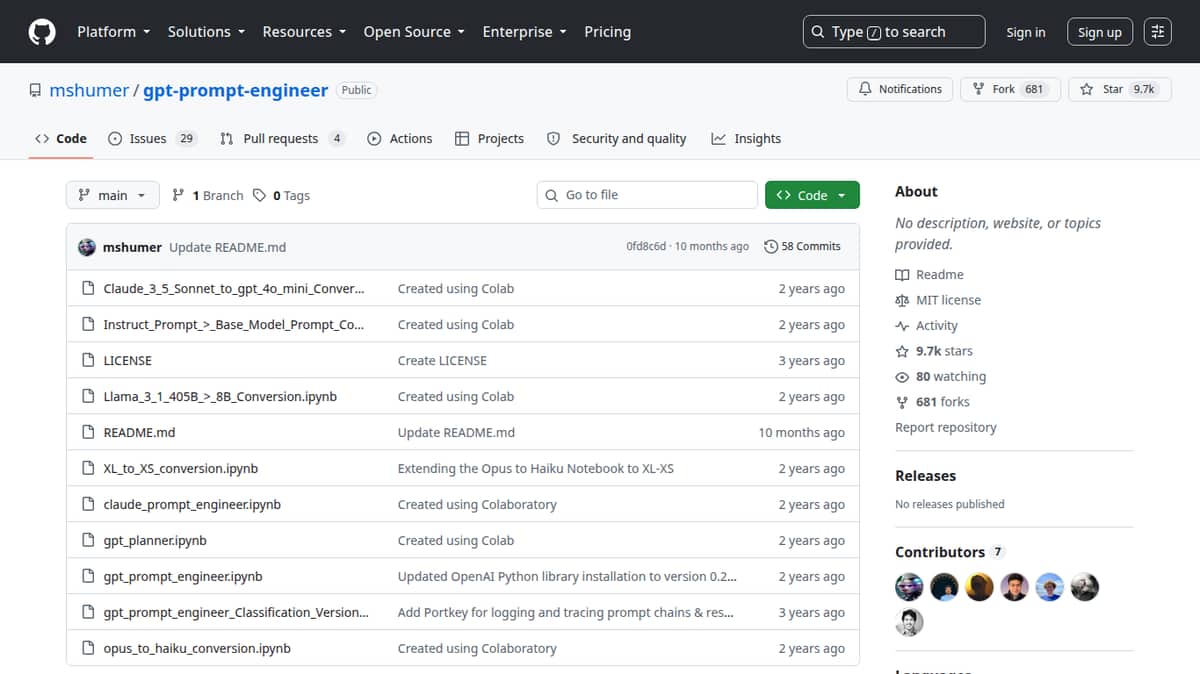Open 'Add Portkey for logging' commit message
This screenshot has width=1200, height=674.
[566, 613]
